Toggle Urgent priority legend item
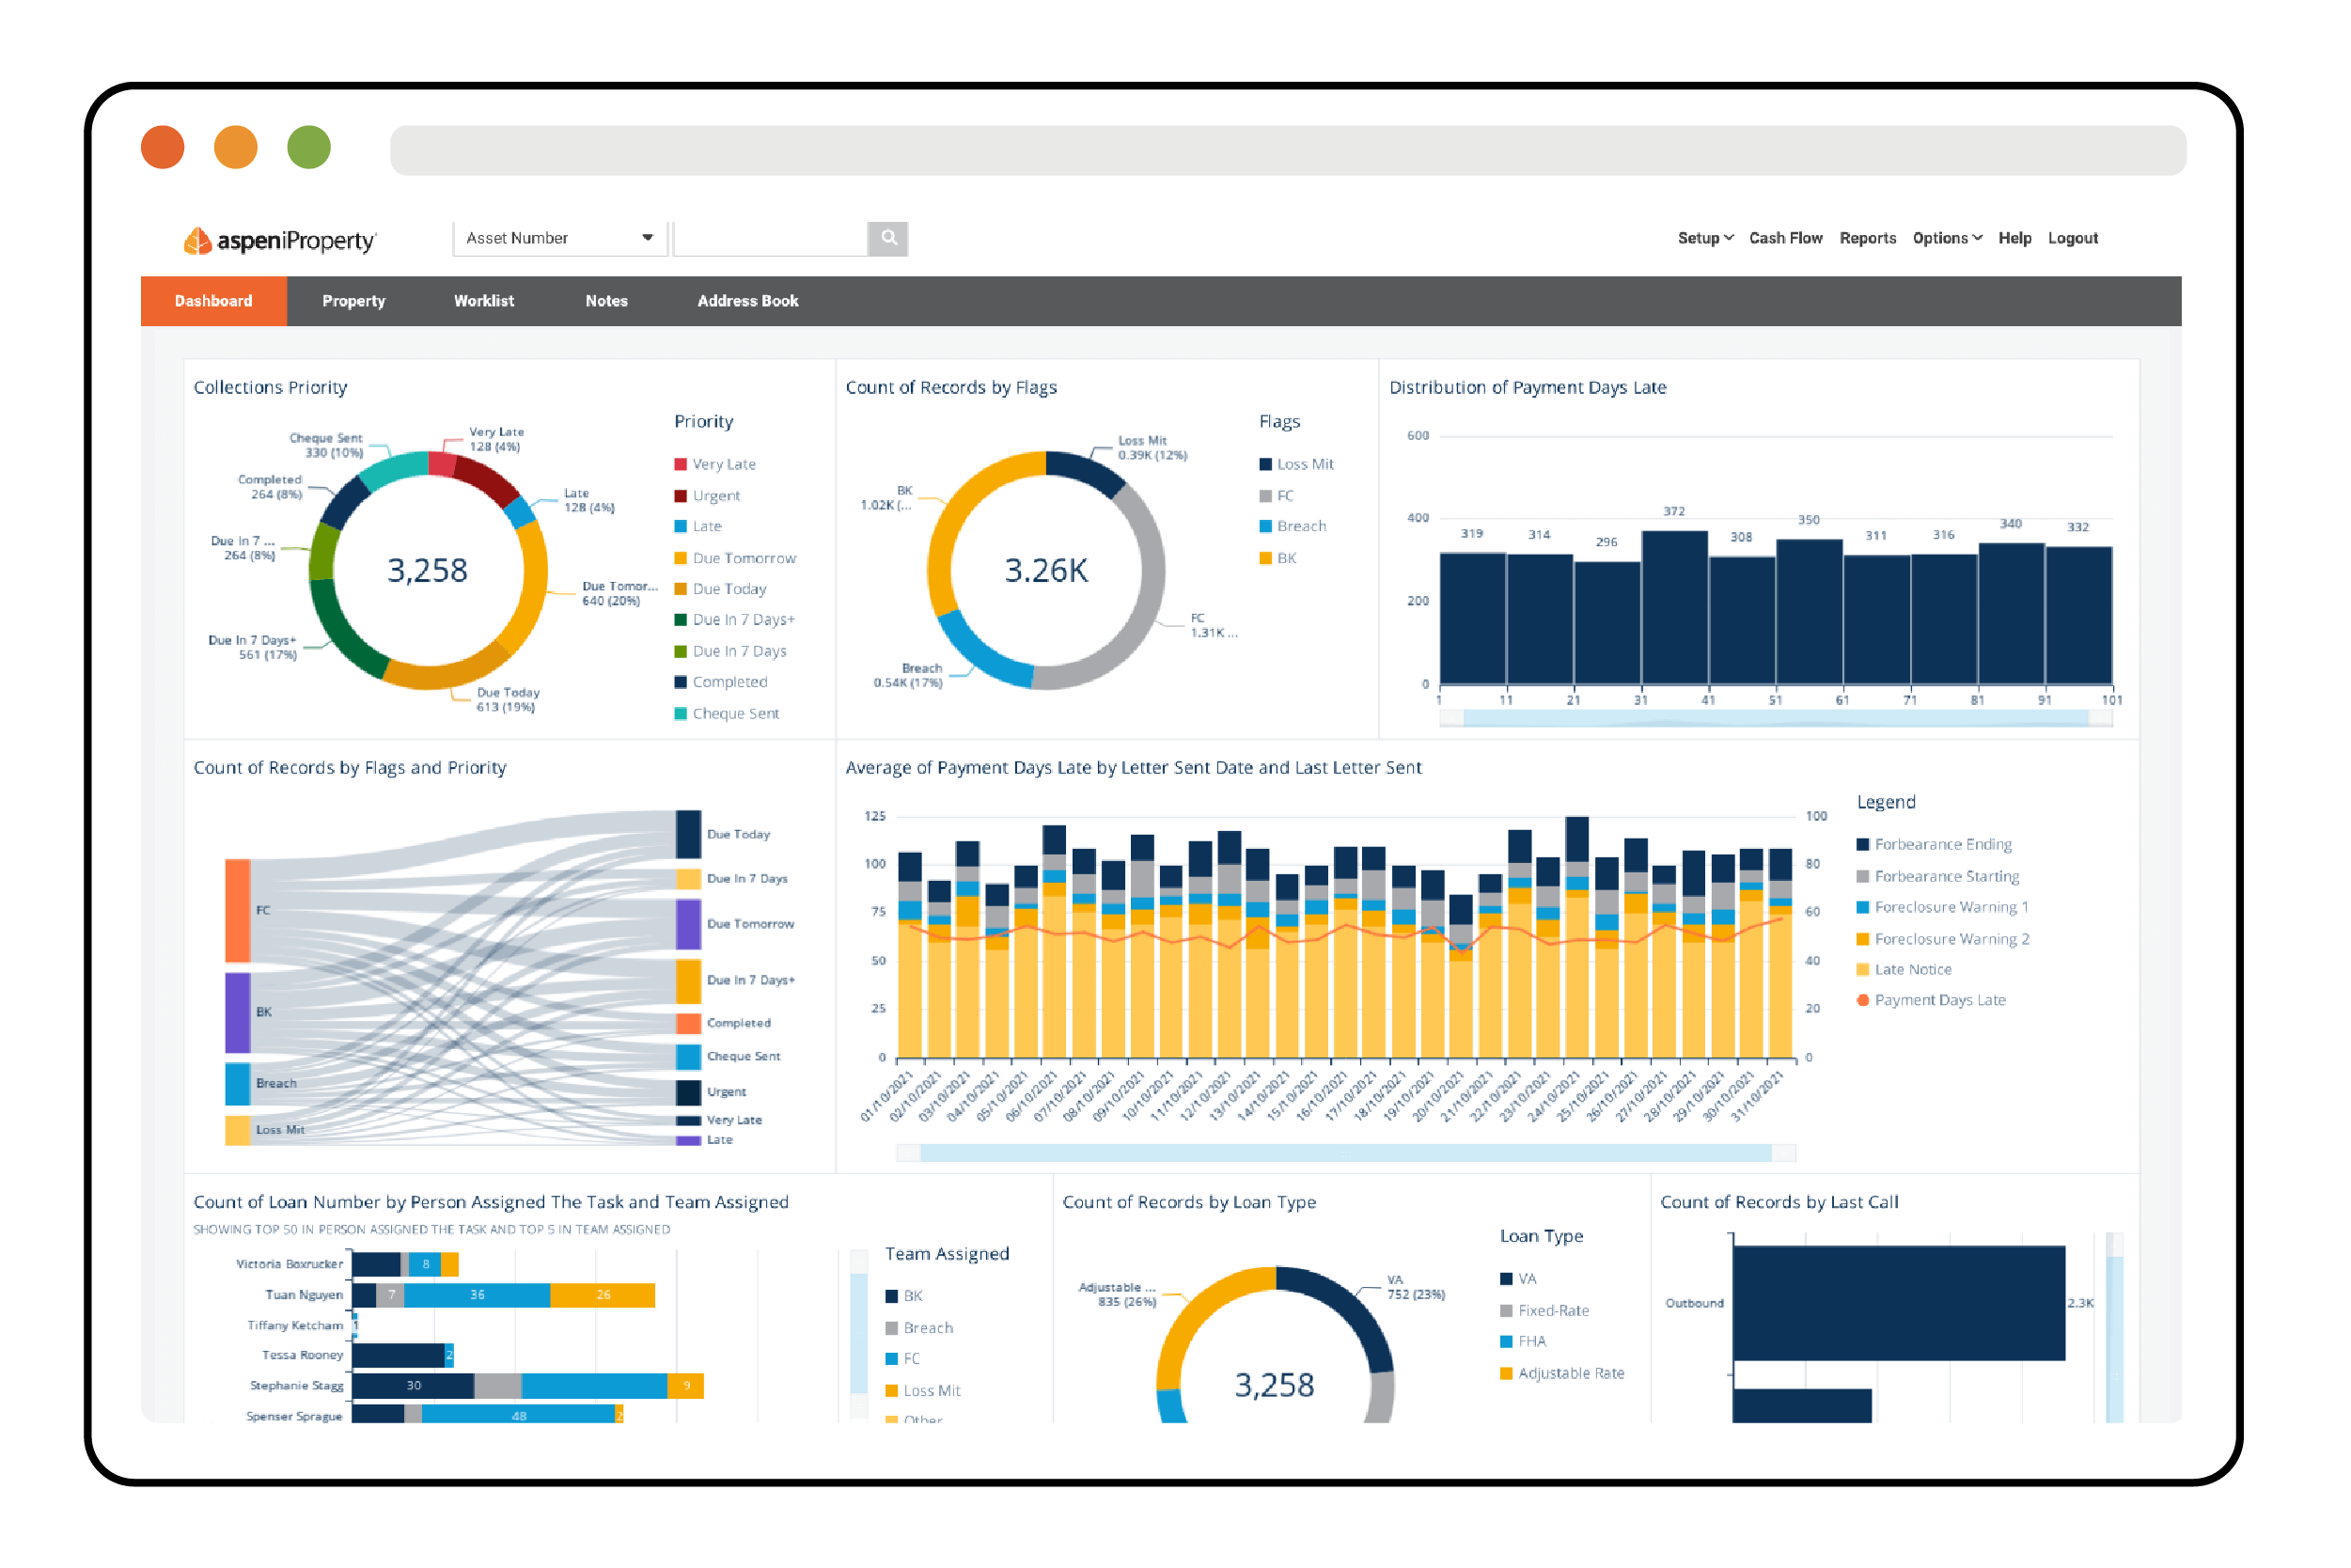Viewport: 2351px width, 1568px height. click(707, 496)
